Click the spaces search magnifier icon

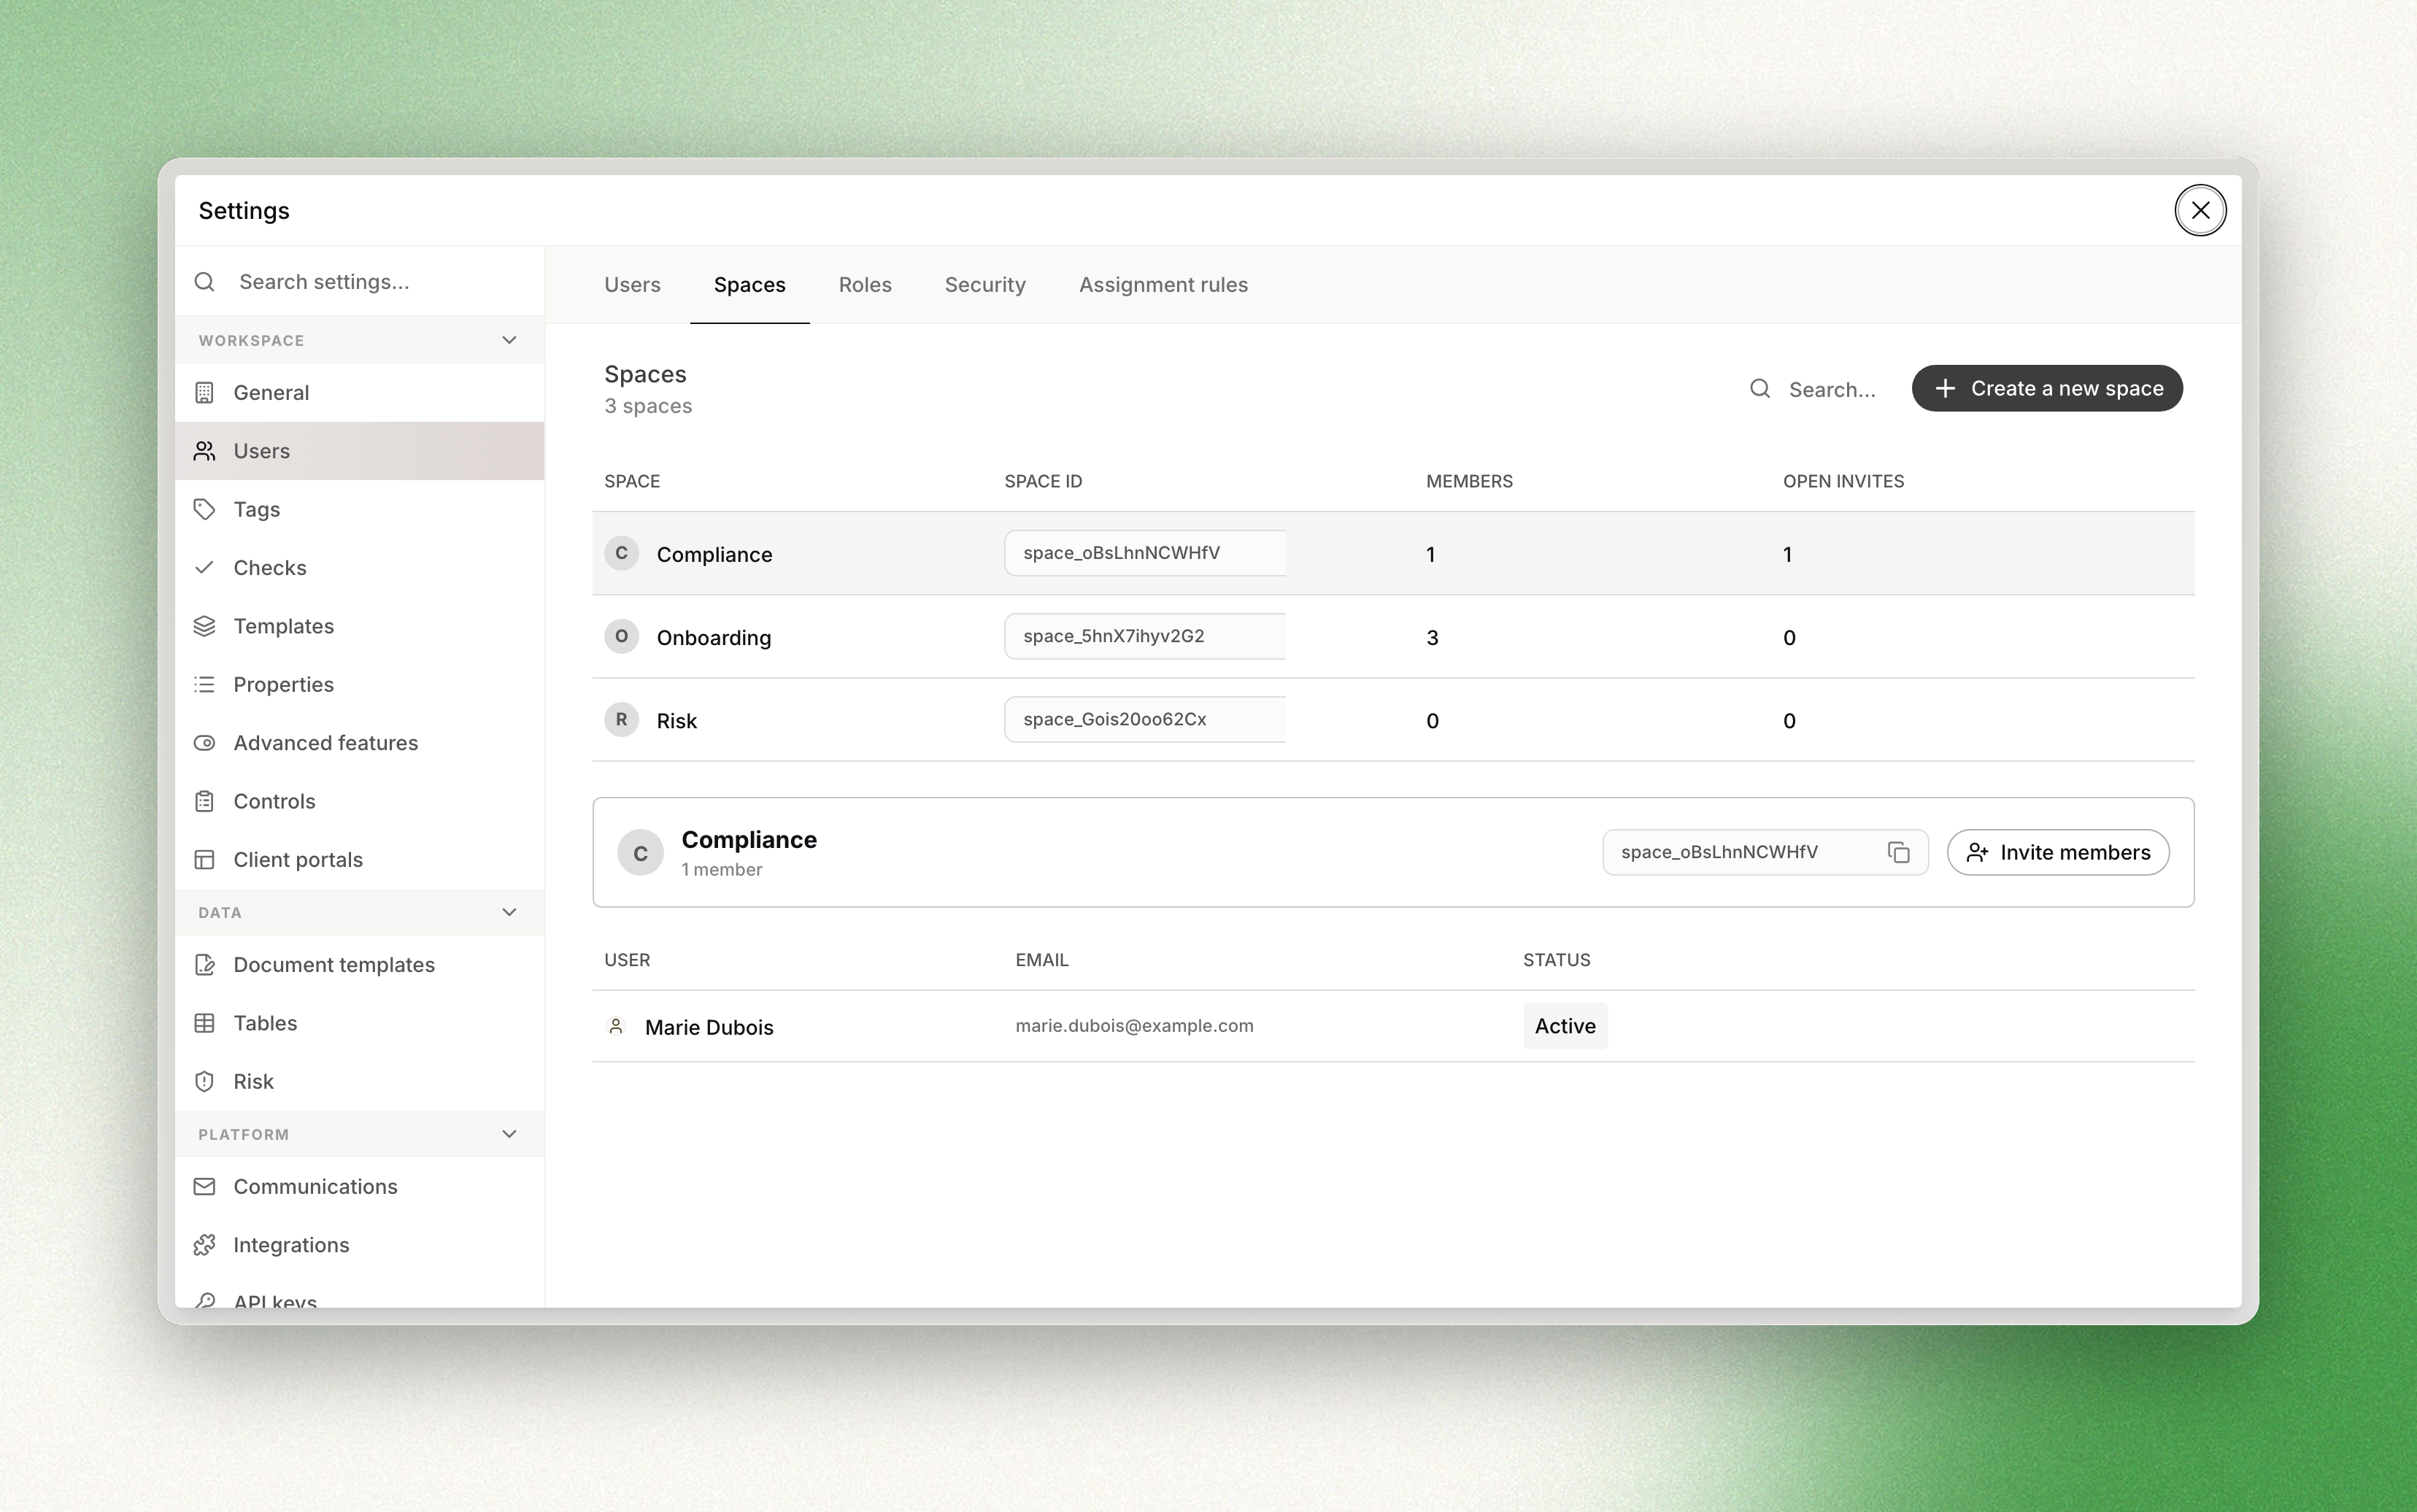click(x=1760, y=389)
